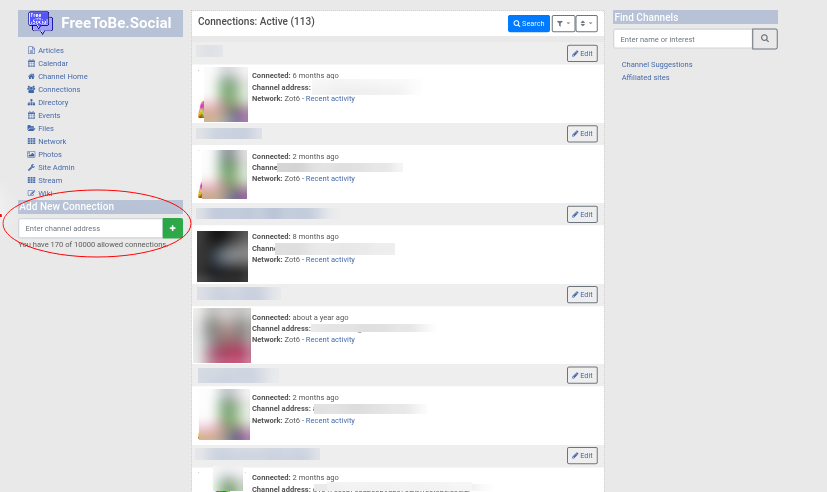Click the Stream grid icon
827x492 pixels.
coord(31,180)
